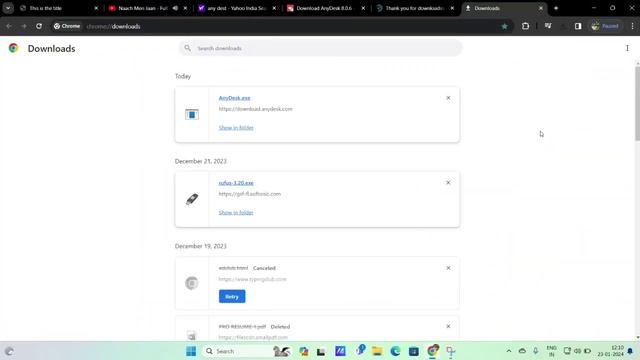
Task: Open the Snipping Tool taskbar icon
Action: click(x=451, y=351)
